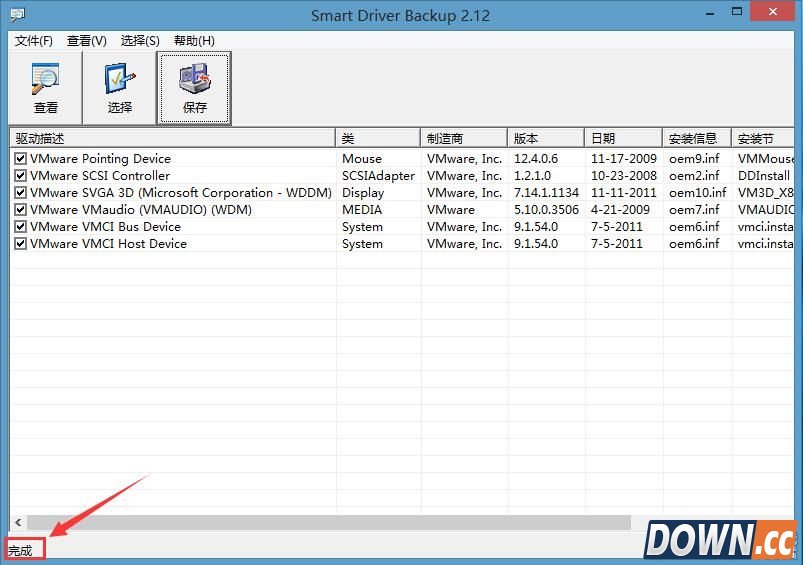Sort list by 版本 column header

[x=545, y=138]
